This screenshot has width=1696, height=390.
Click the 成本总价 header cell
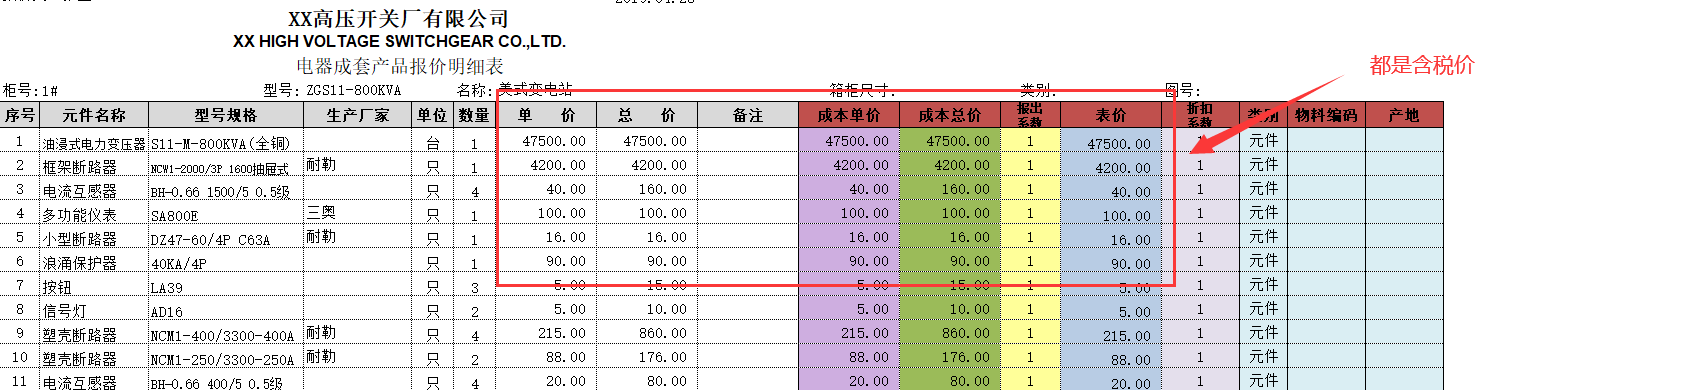(x=950, y=115)
